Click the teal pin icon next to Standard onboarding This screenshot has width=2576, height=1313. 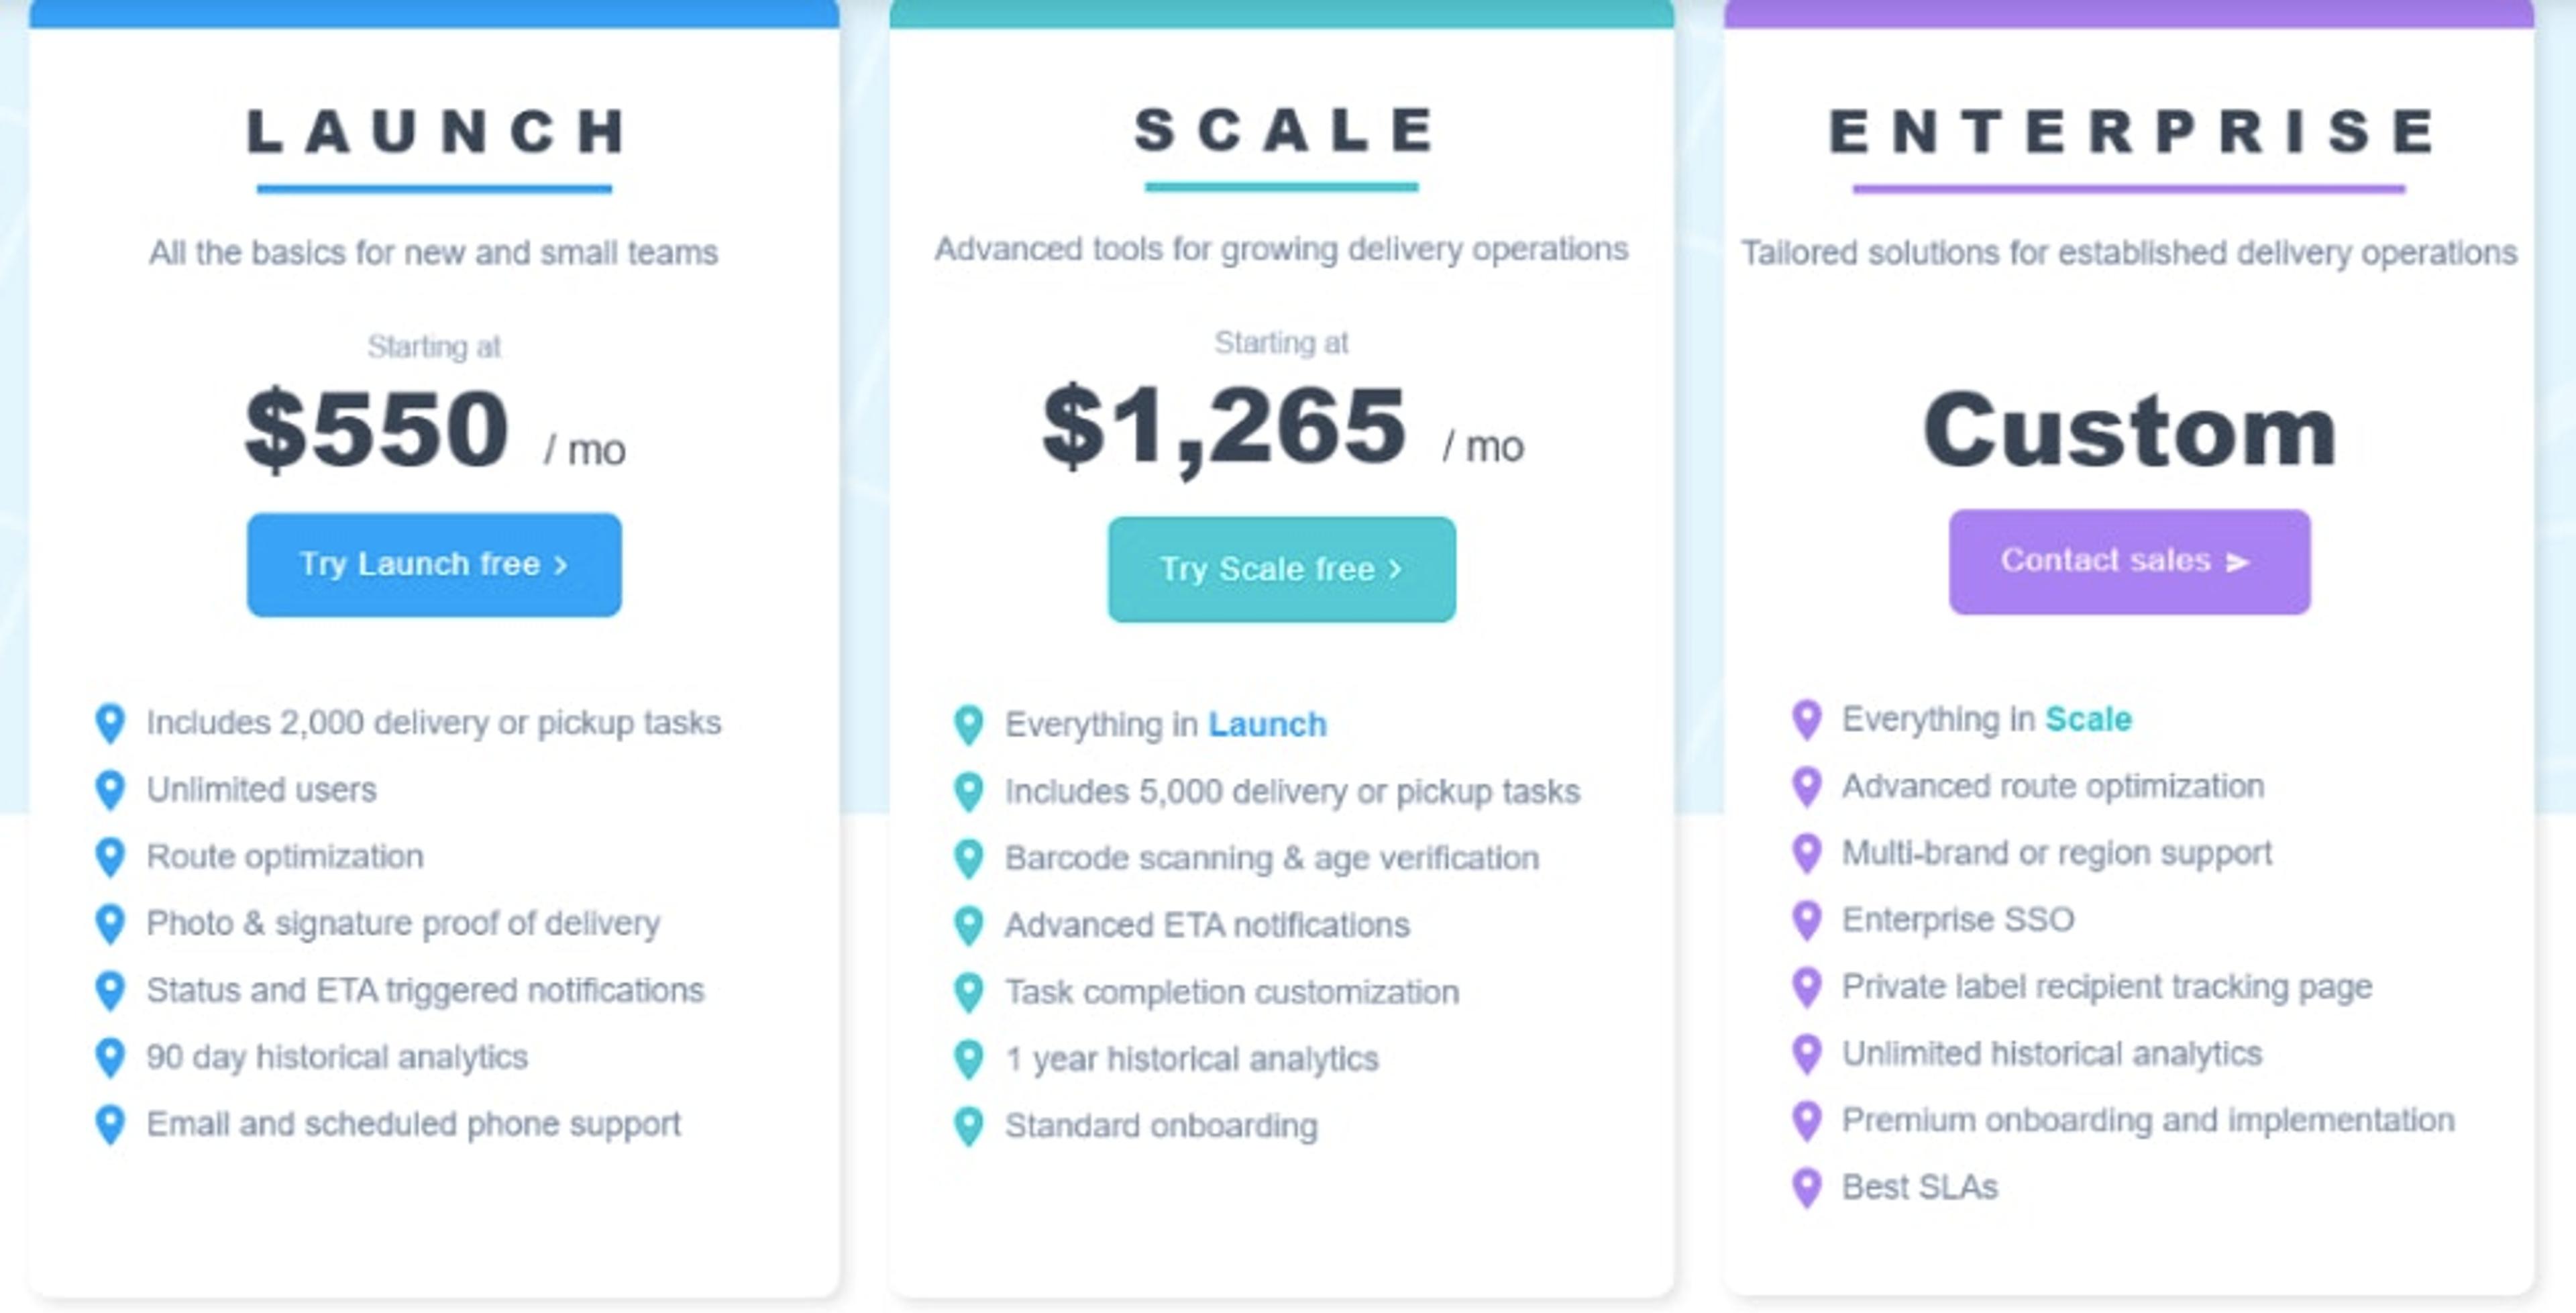pos(968,1127)
